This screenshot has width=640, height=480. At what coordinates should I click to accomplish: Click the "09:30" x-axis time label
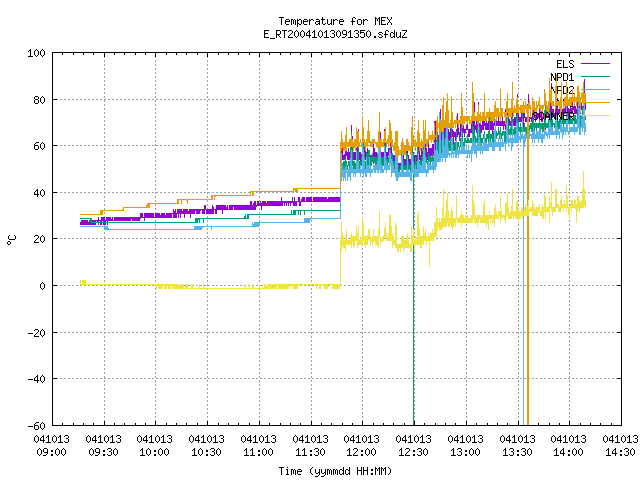pyautogui.click(x=104, y=452)
